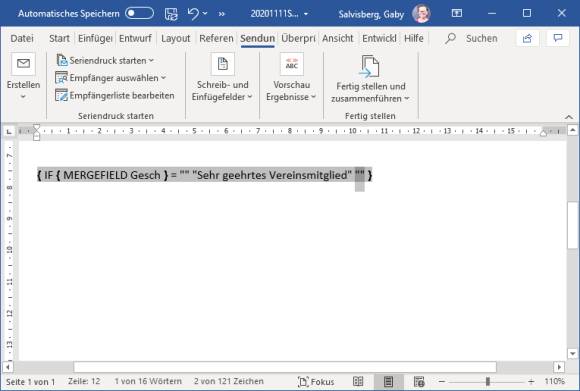
Task: Open the undo history dropdown arrow
Action: click(205, 14)
